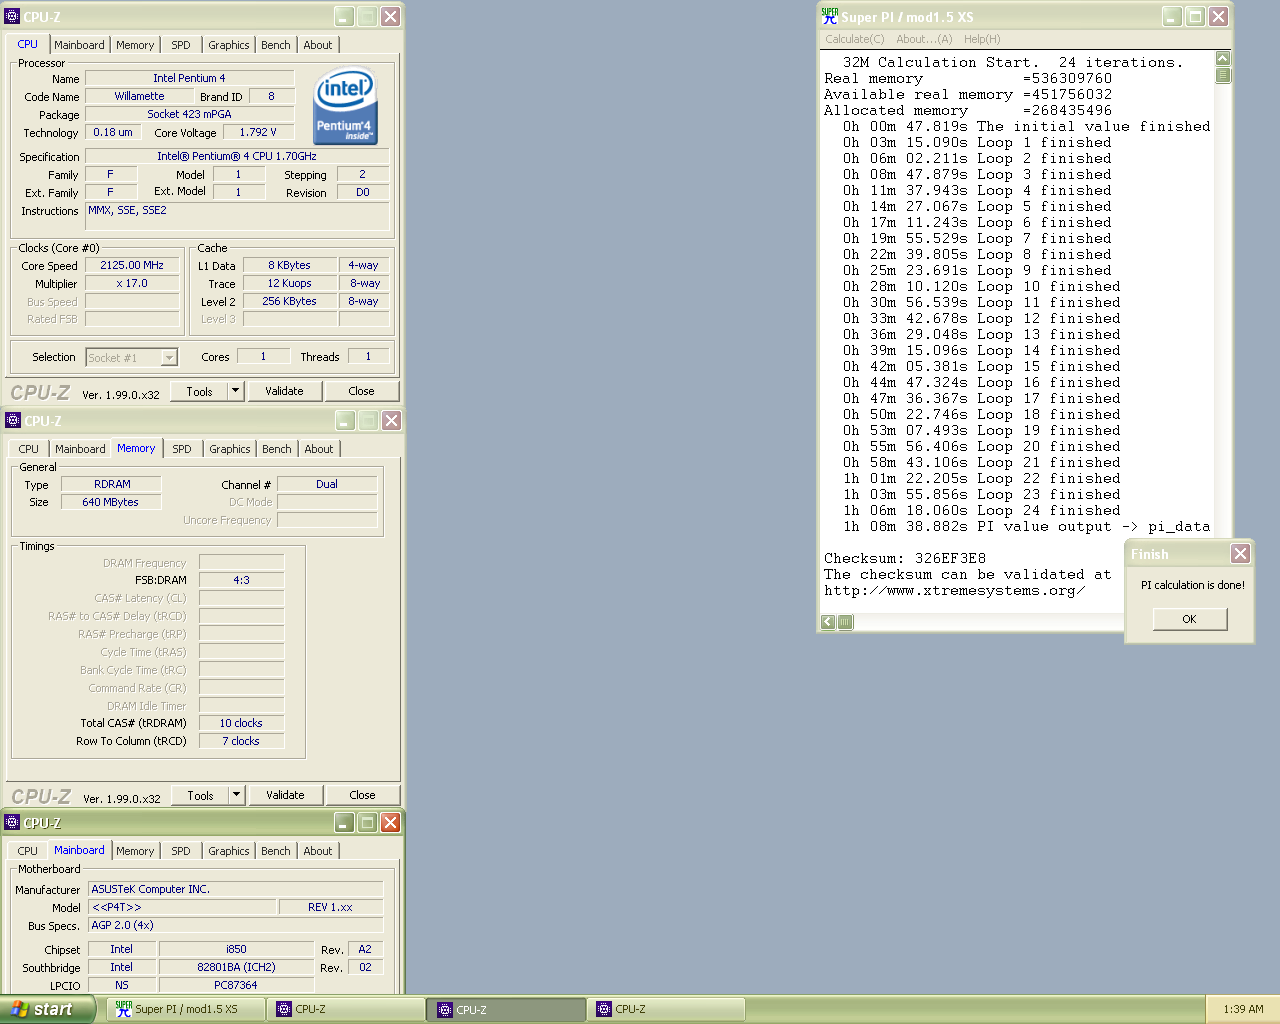Open the SPD tab in the Memory CPU-Z window
This screenshot has height=1024, width=1280.
click(x=181, y=449)
